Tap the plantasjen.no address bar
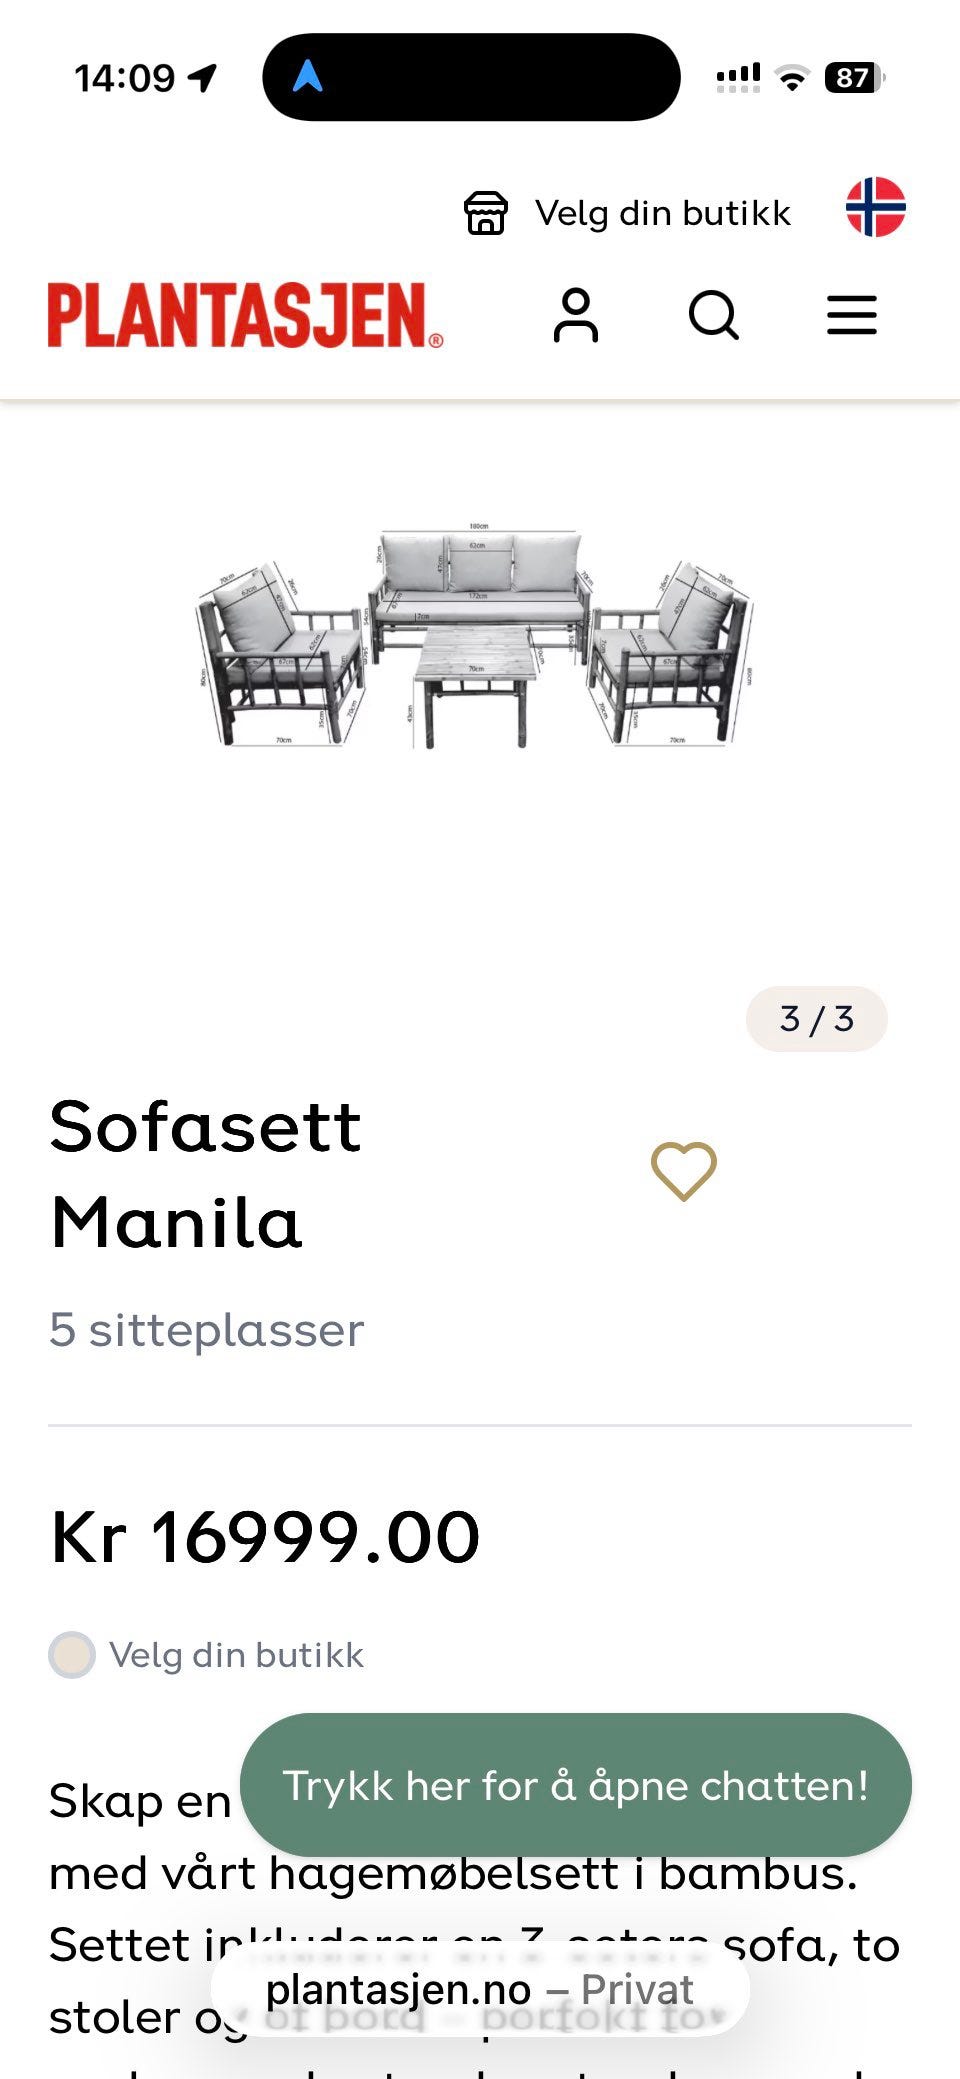Viewport: 960px width, 2079px height. (479, 1990)
